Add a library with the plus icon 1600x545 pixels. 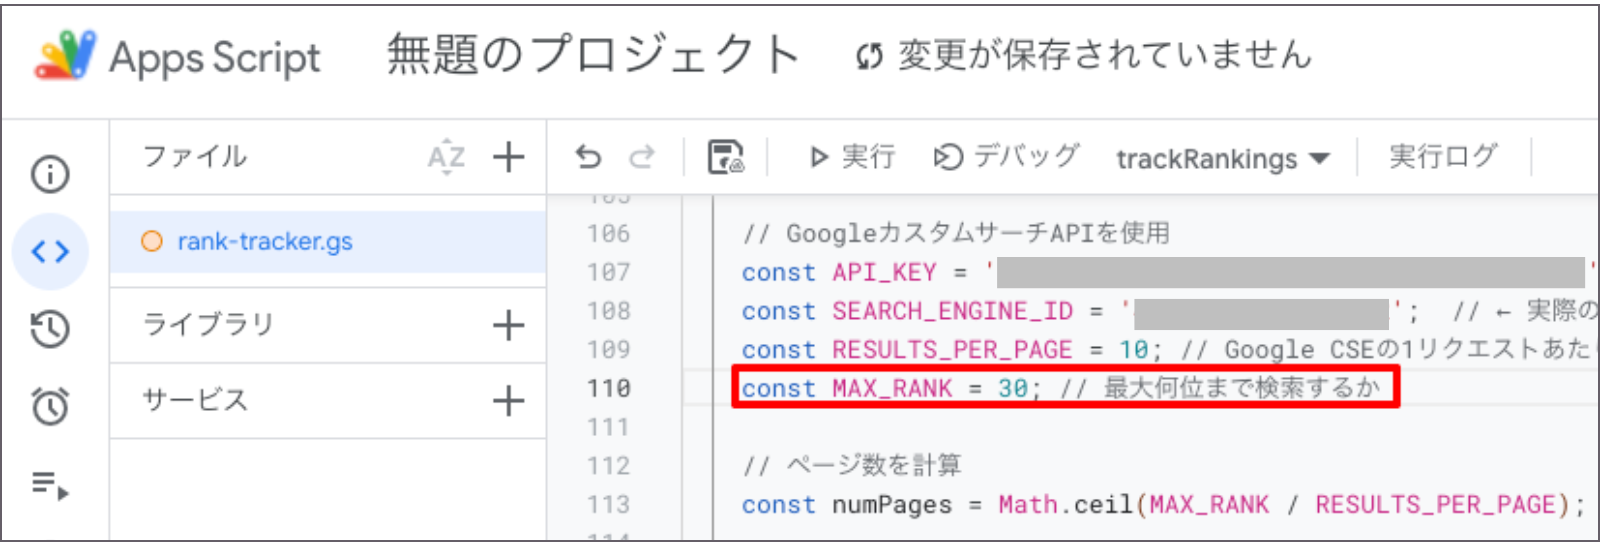[509, 325]
